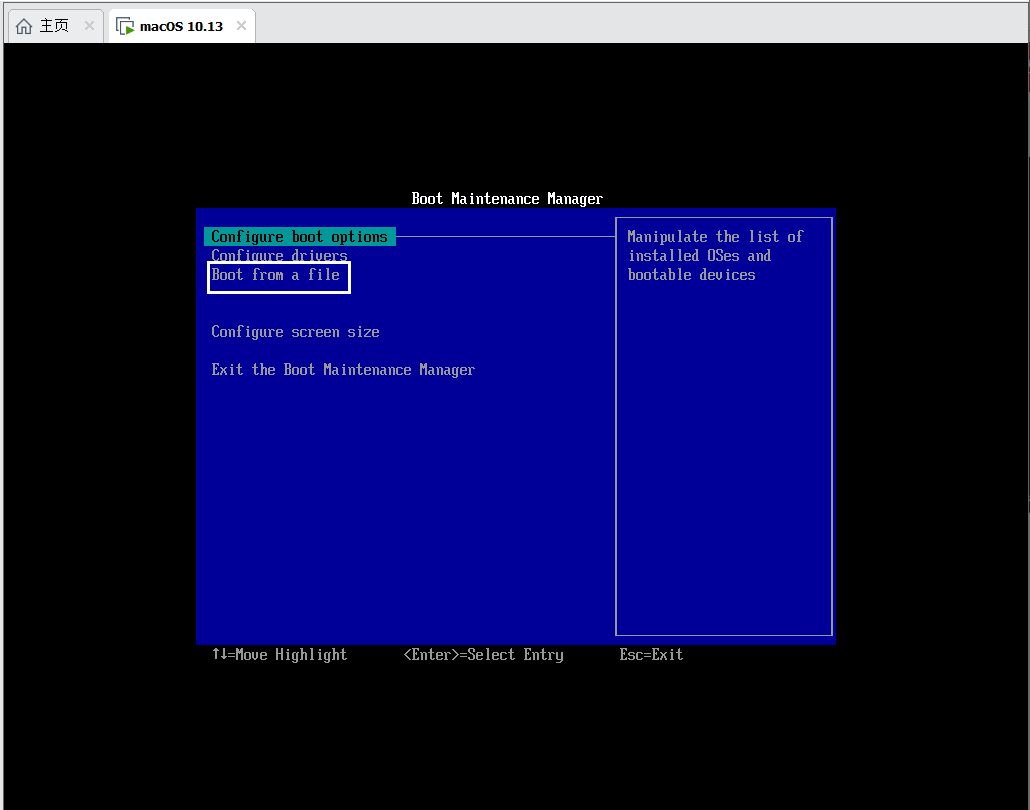
Task: Select the Configure boot options entry
Action: 300,236
